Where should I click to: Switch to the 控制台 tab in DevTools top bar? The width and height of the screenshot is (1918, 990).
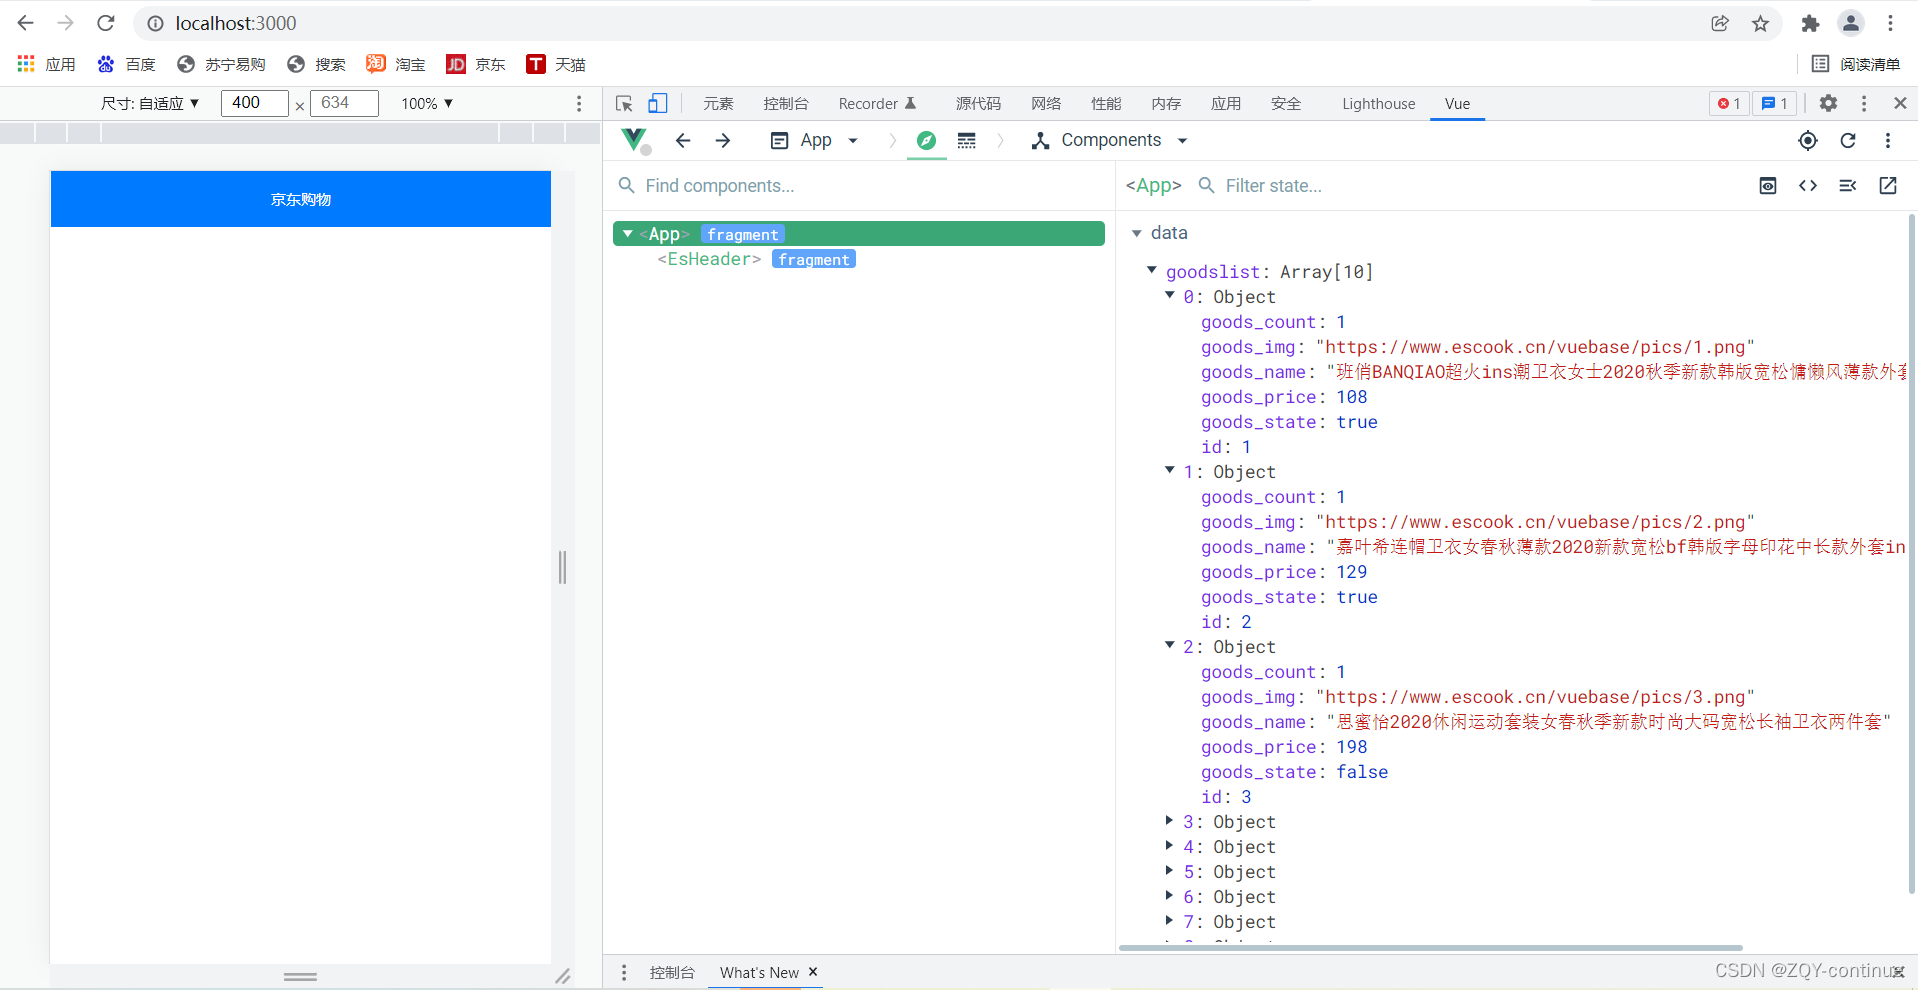click(785, 103)
